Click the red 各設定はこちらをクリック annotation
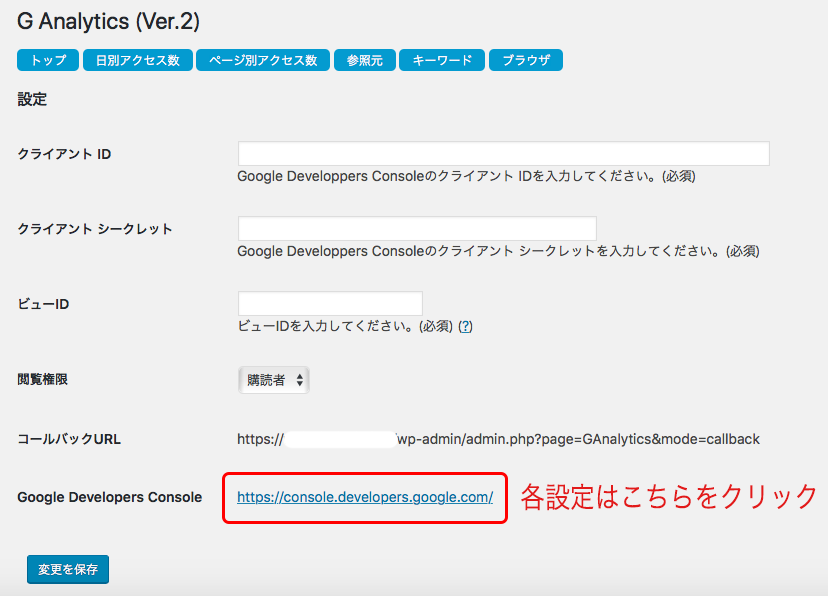This screenshot has width=828, height=596. pos(670,496)
